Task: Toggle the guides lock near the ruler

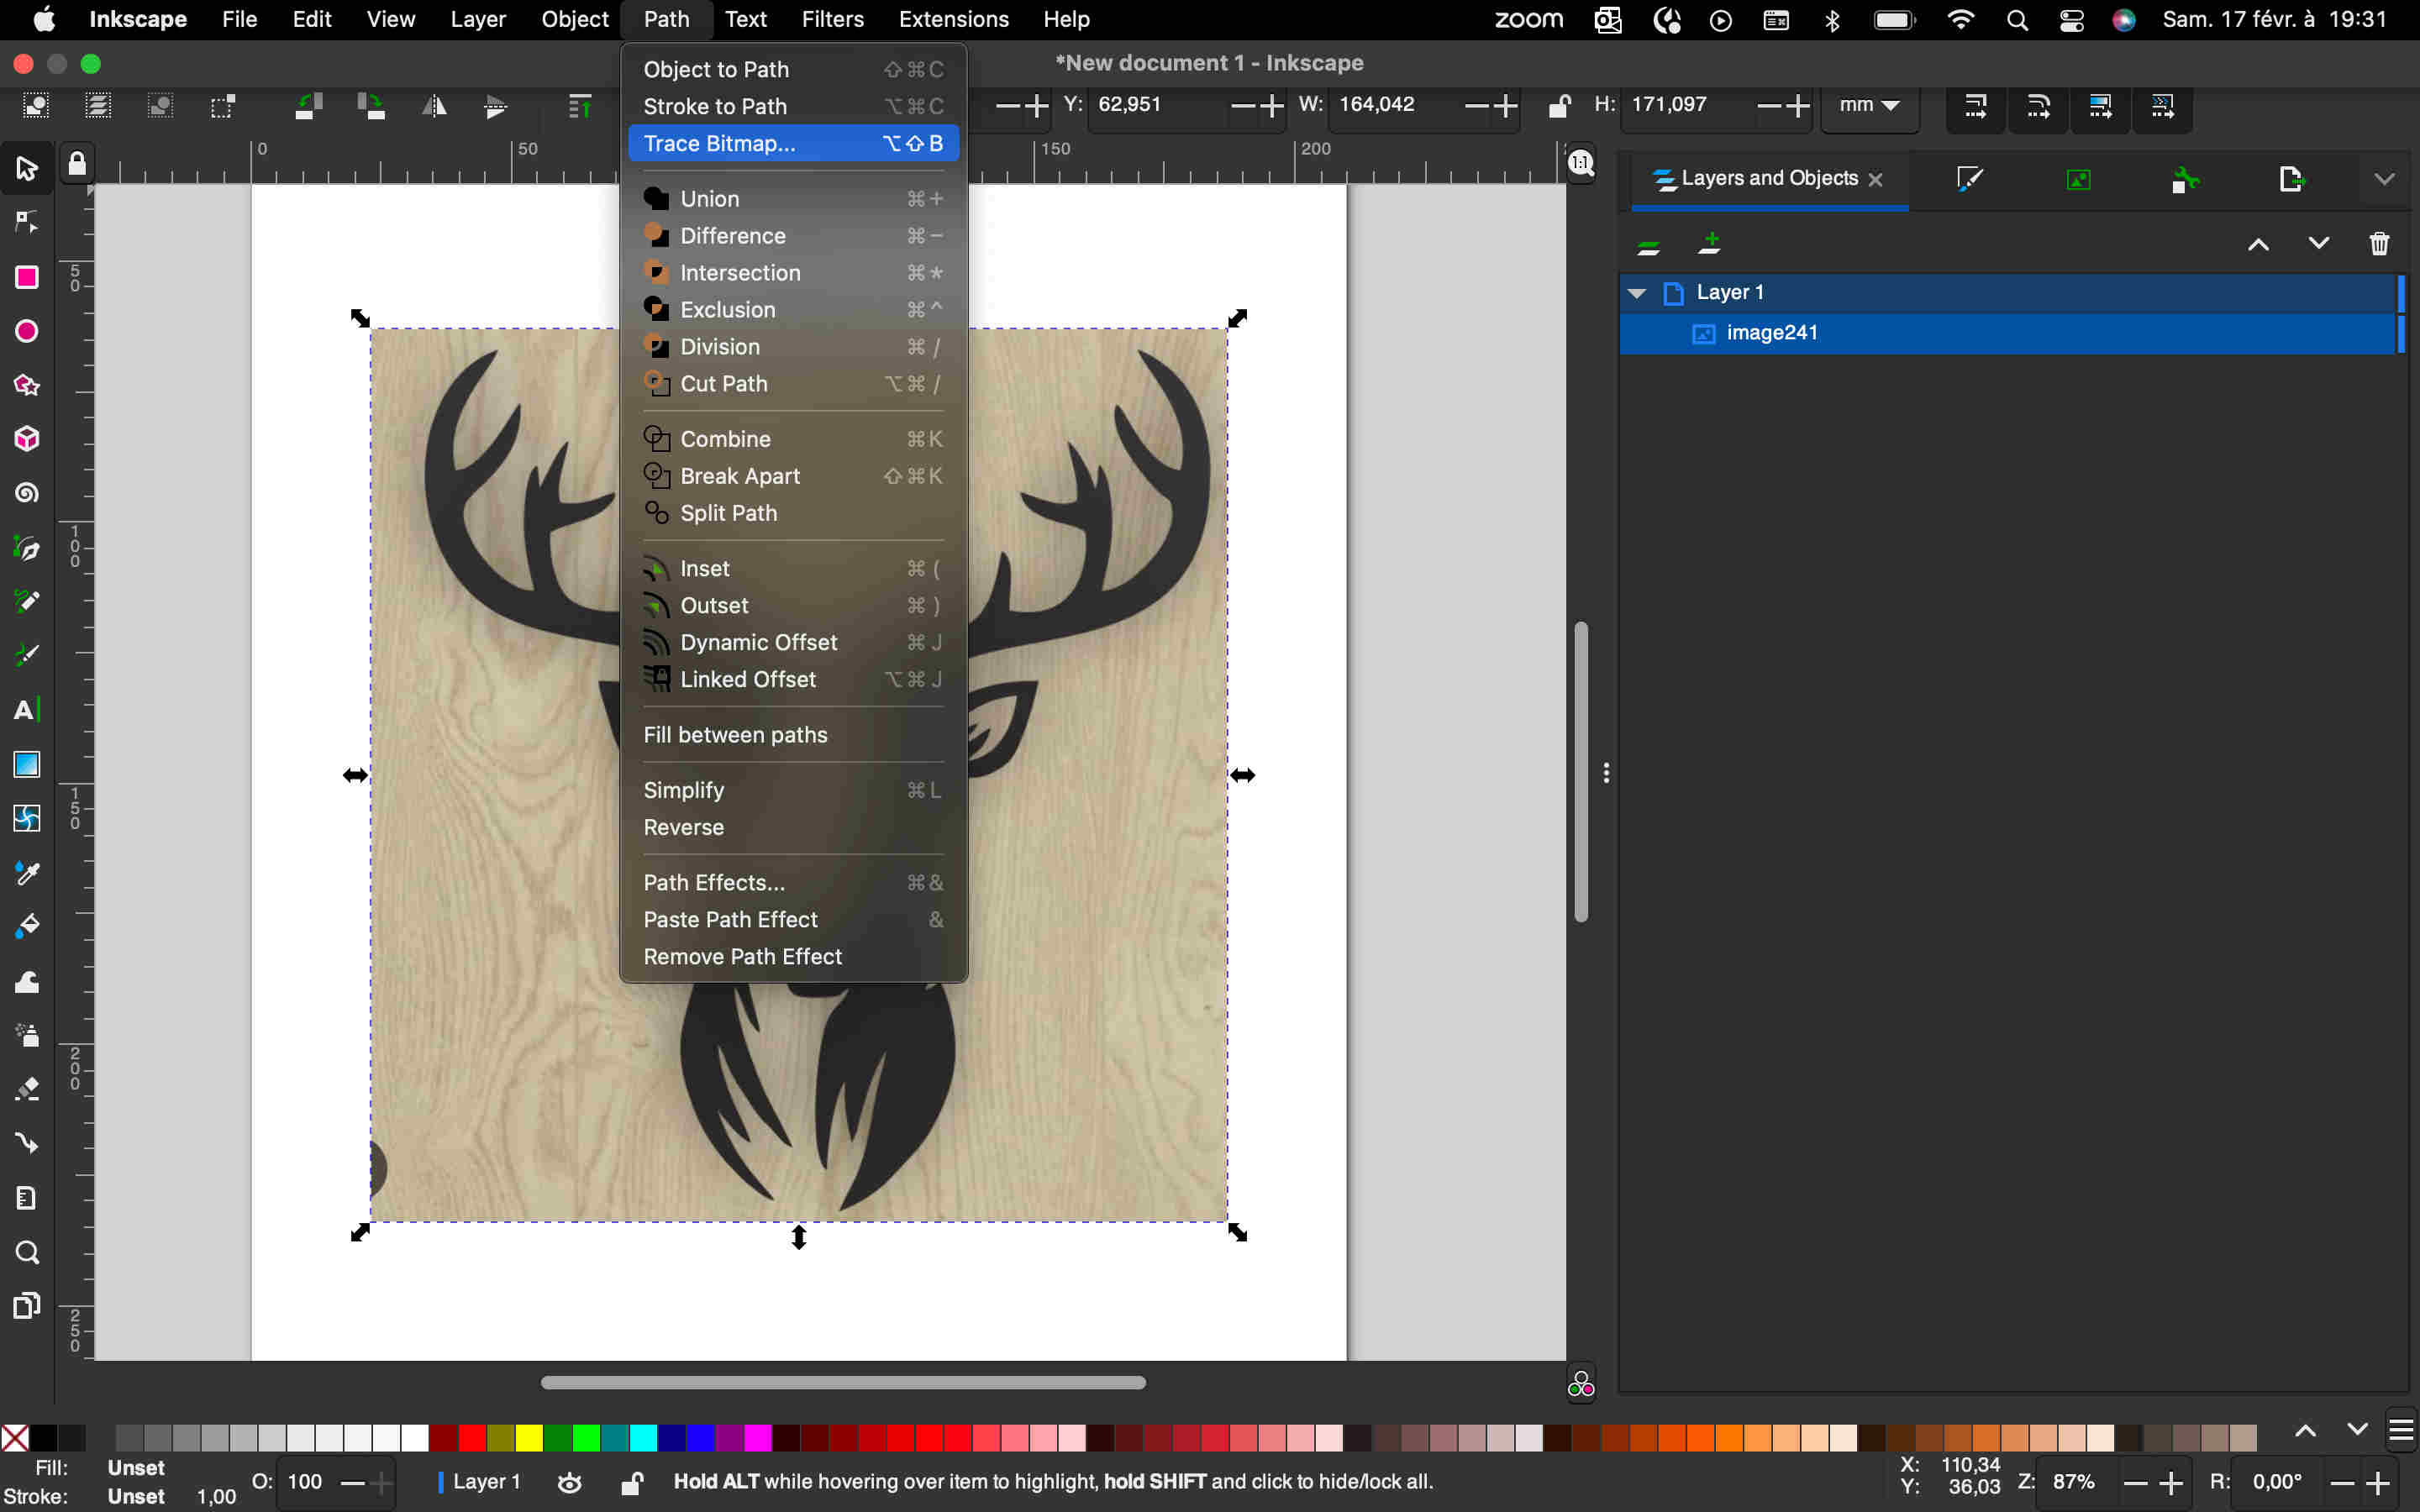Action: (77, 163)
